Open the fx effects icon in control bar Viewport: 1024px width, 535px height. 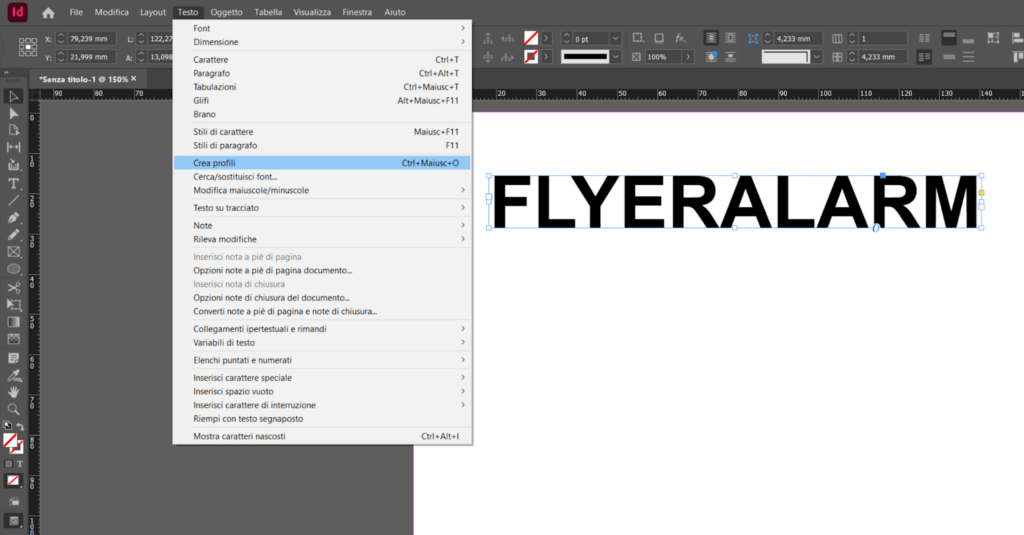[x=680, y=38]
